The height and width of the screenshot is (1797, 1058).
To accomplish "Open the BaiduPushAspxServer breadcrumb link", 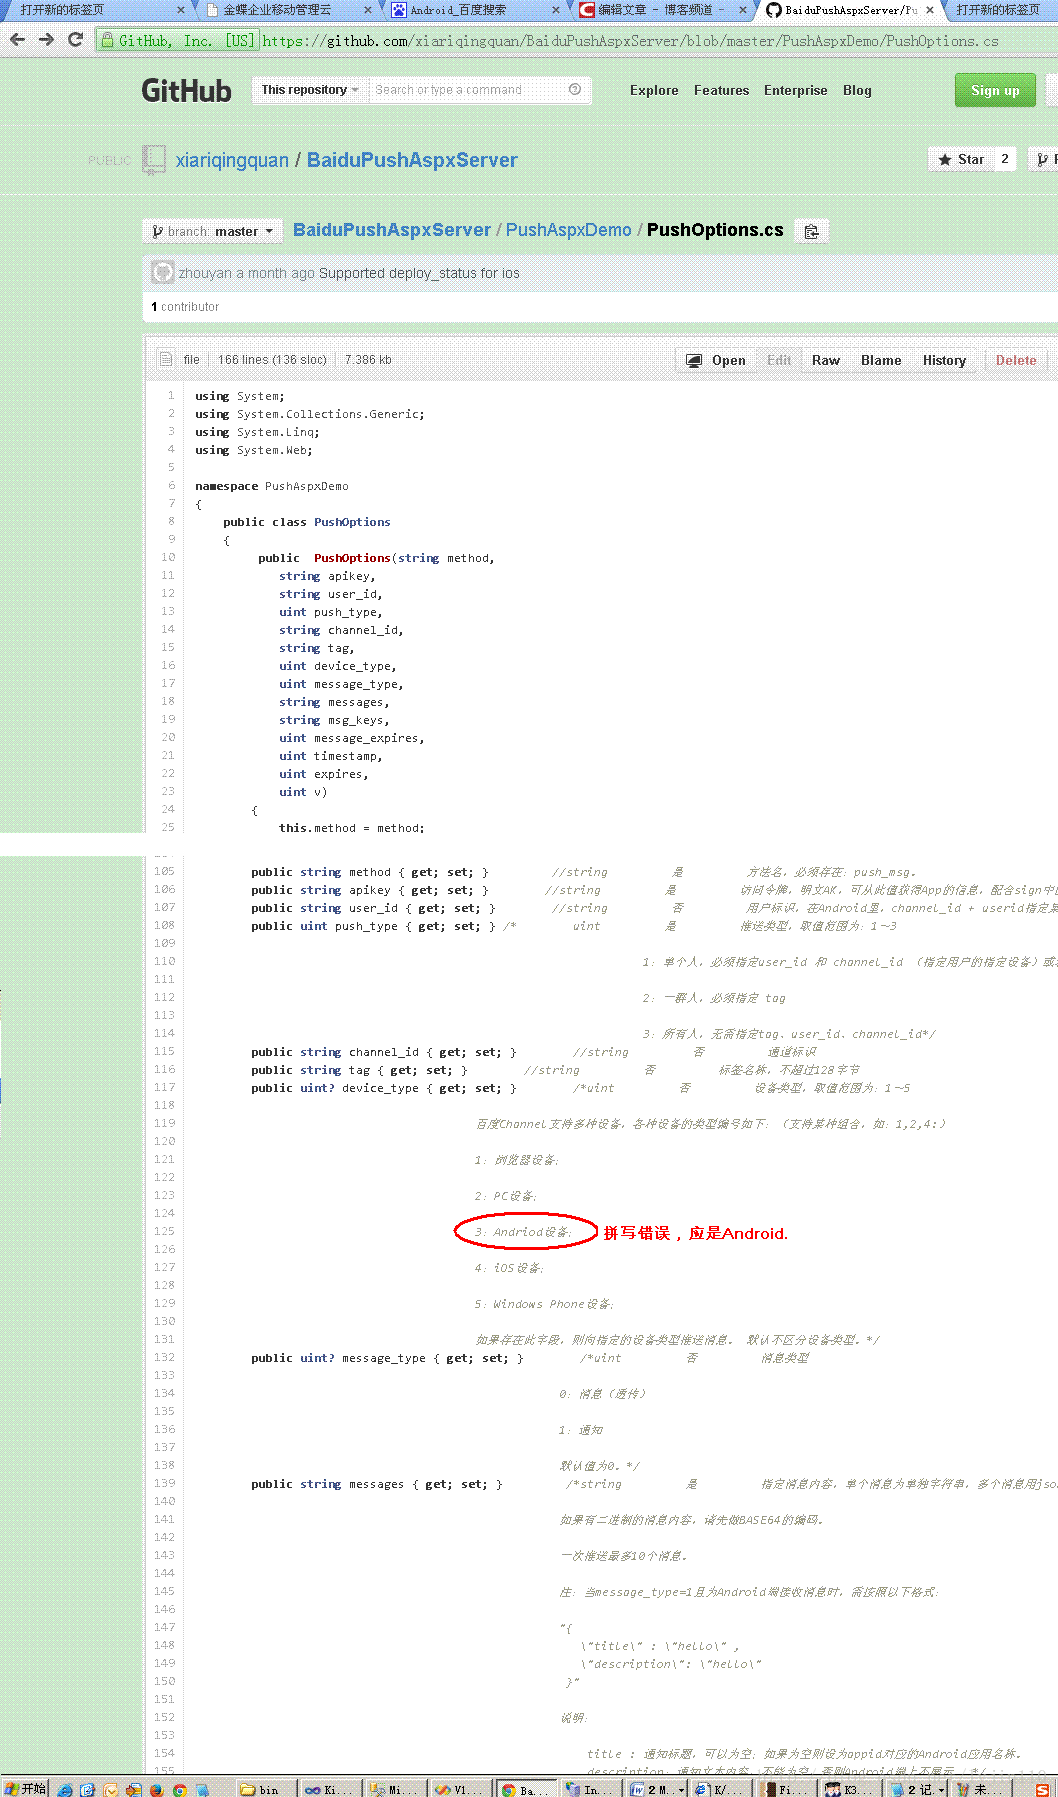I will pos(392,230).
